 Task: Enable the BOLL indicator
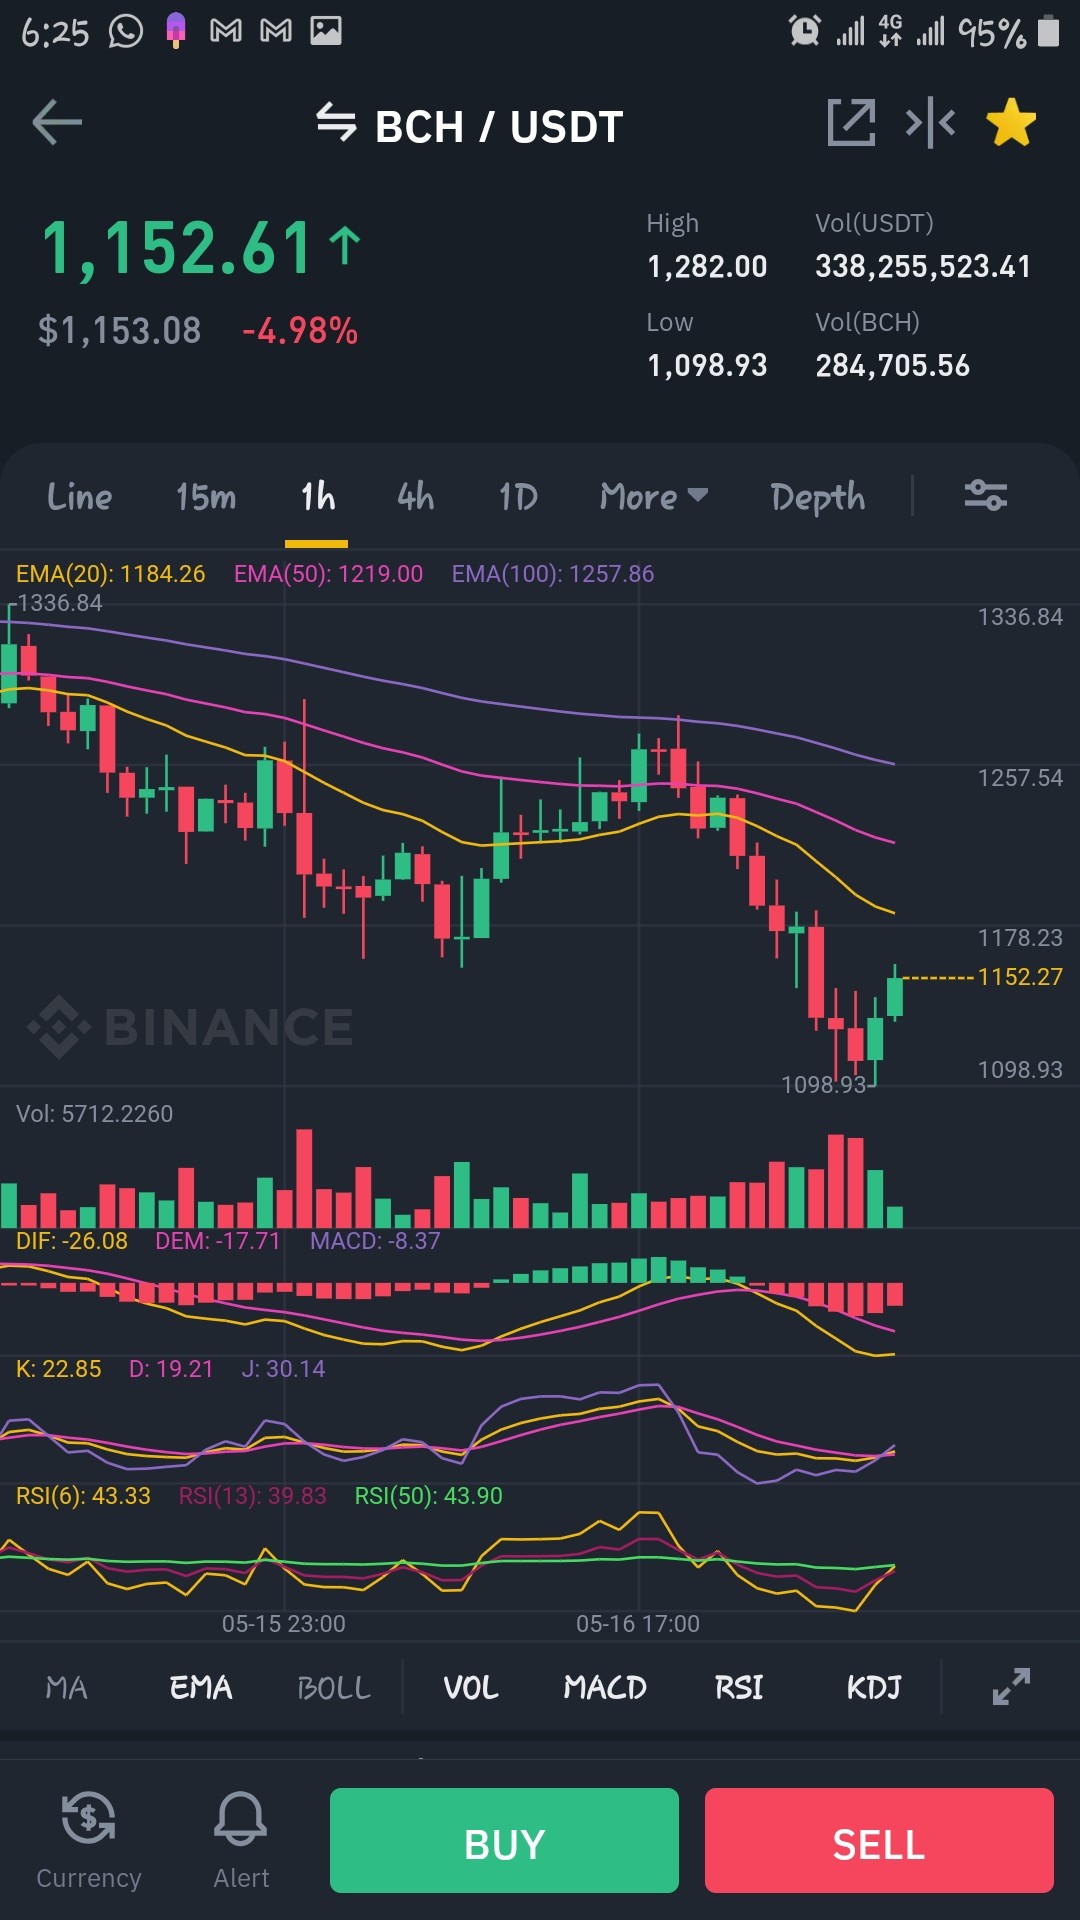pyautogui.click(x=334, y=1688)
